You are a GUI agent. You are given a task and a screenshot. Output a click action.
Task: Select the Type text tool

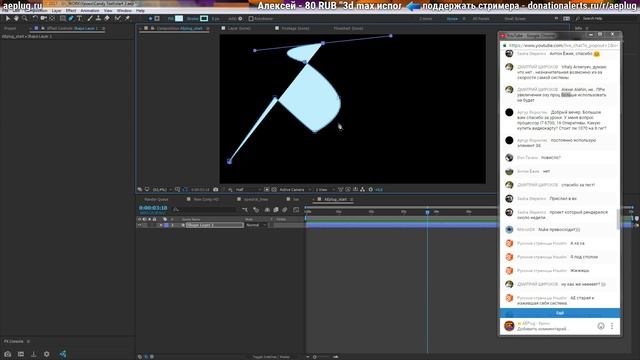coord(79,18)
